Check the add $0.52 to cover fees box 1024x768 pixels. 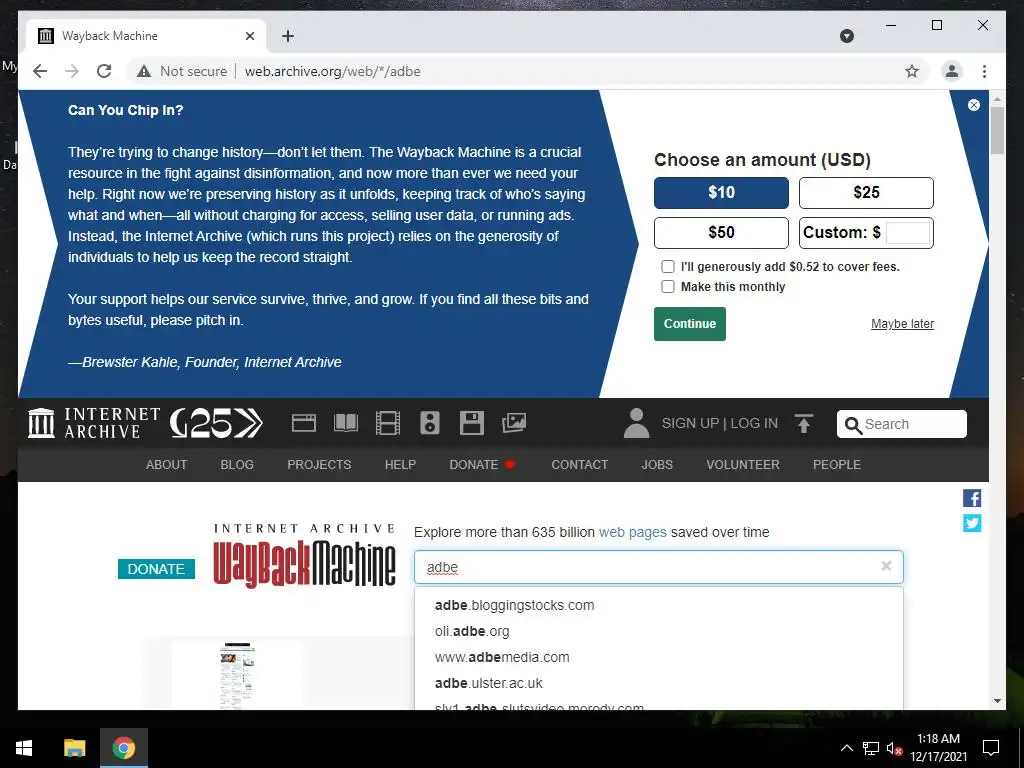coord(667,266)
